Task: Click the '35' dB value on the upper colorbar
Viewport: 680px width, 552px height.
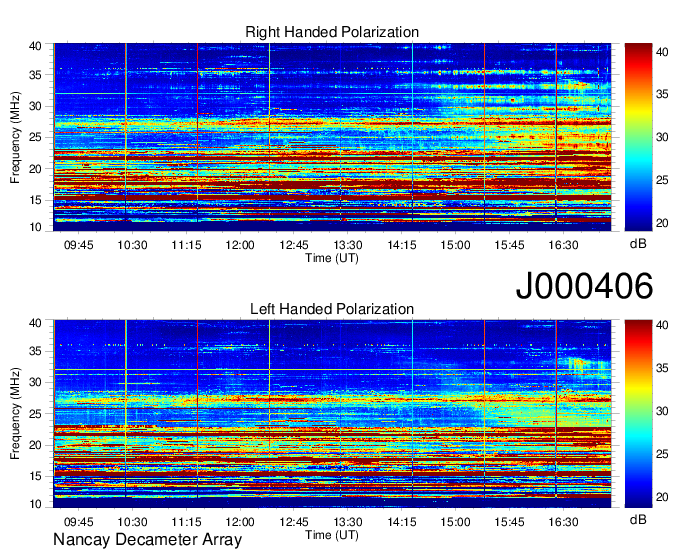Action: click(x=662, y=95)
